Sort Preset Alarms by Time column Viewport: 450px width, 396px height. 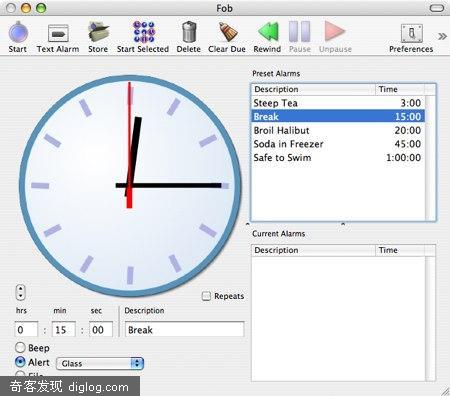(x=400, y=89)
